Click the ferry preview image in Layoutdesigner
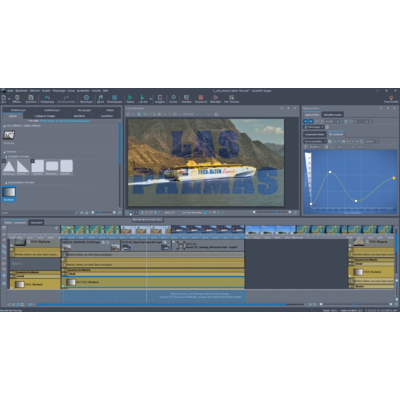This screenshot has width=400, height=400. click(206, 162)
